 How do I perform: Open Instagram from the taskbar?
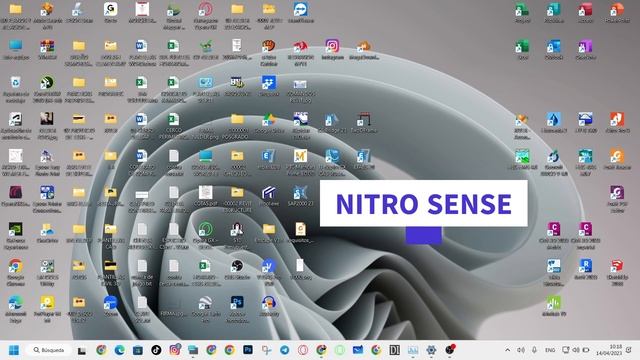175,350
